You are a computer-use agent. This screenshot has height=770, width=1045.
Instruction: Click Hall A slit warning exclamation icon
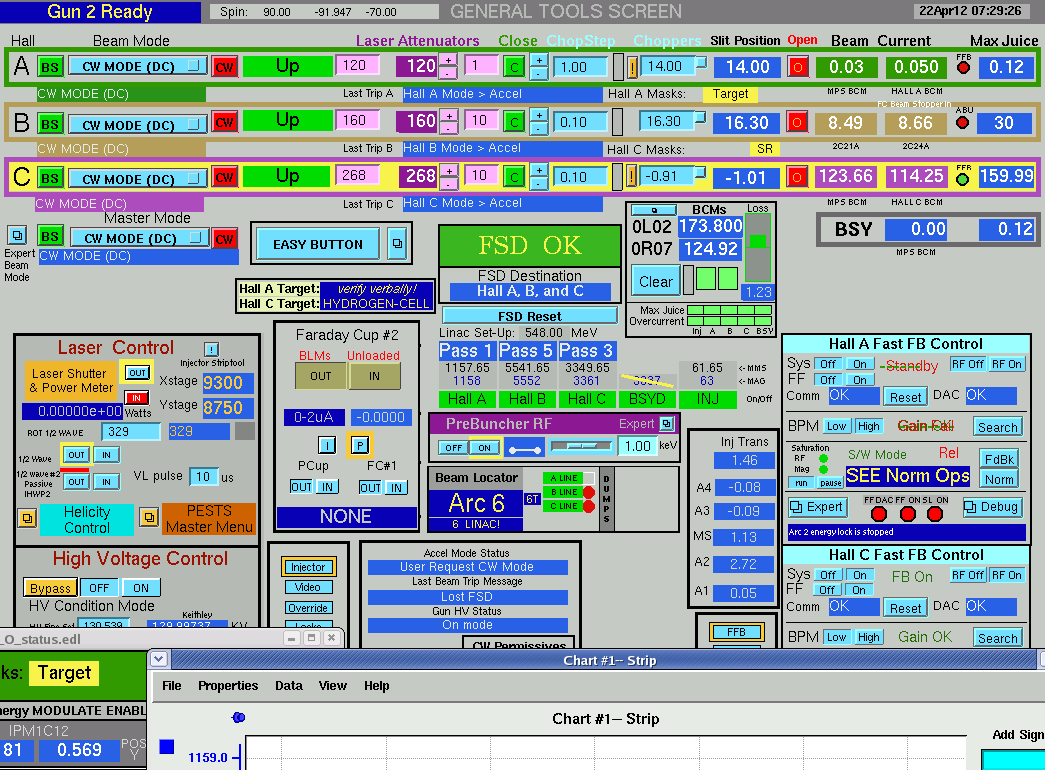point(632,66)
